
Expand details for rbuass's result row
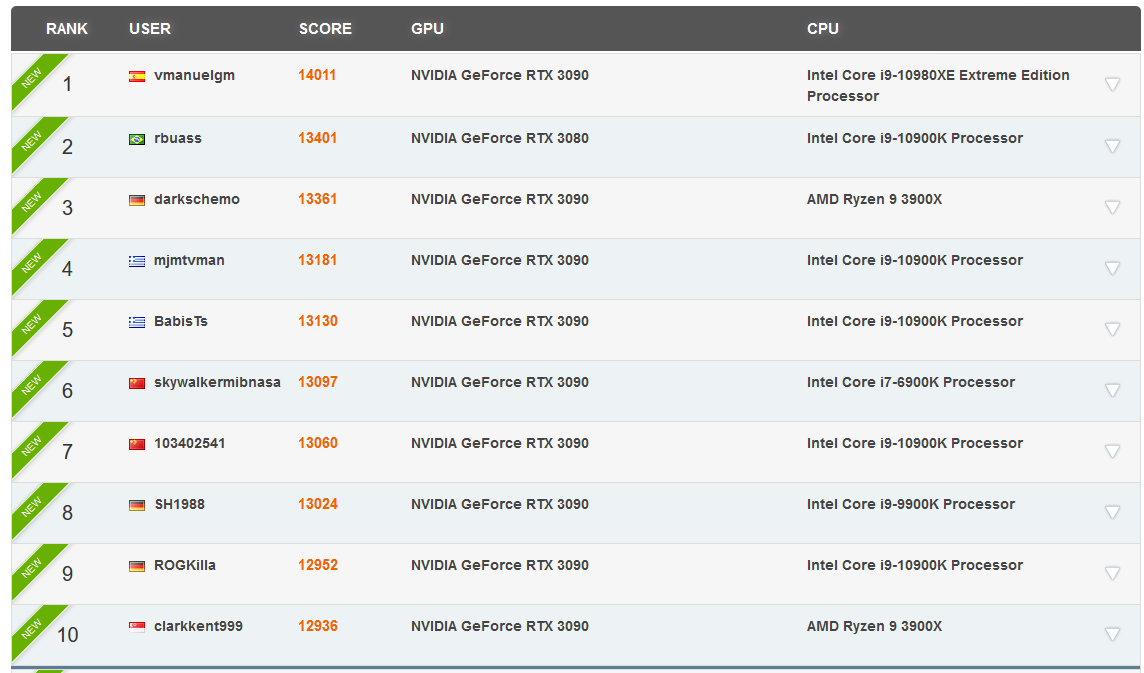coord(1112,146)
